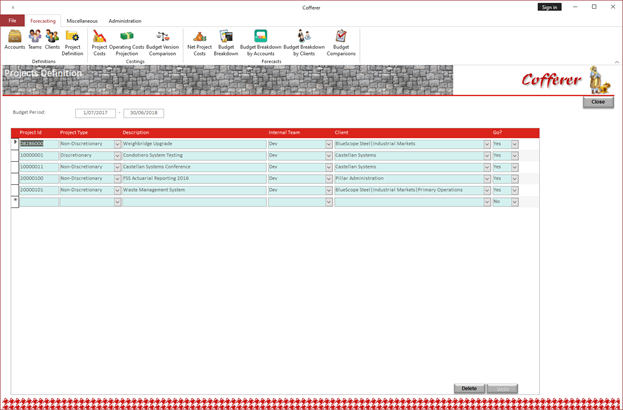Expand Project Type dropdown for Weighbridge Upgrade

point(117,144)
